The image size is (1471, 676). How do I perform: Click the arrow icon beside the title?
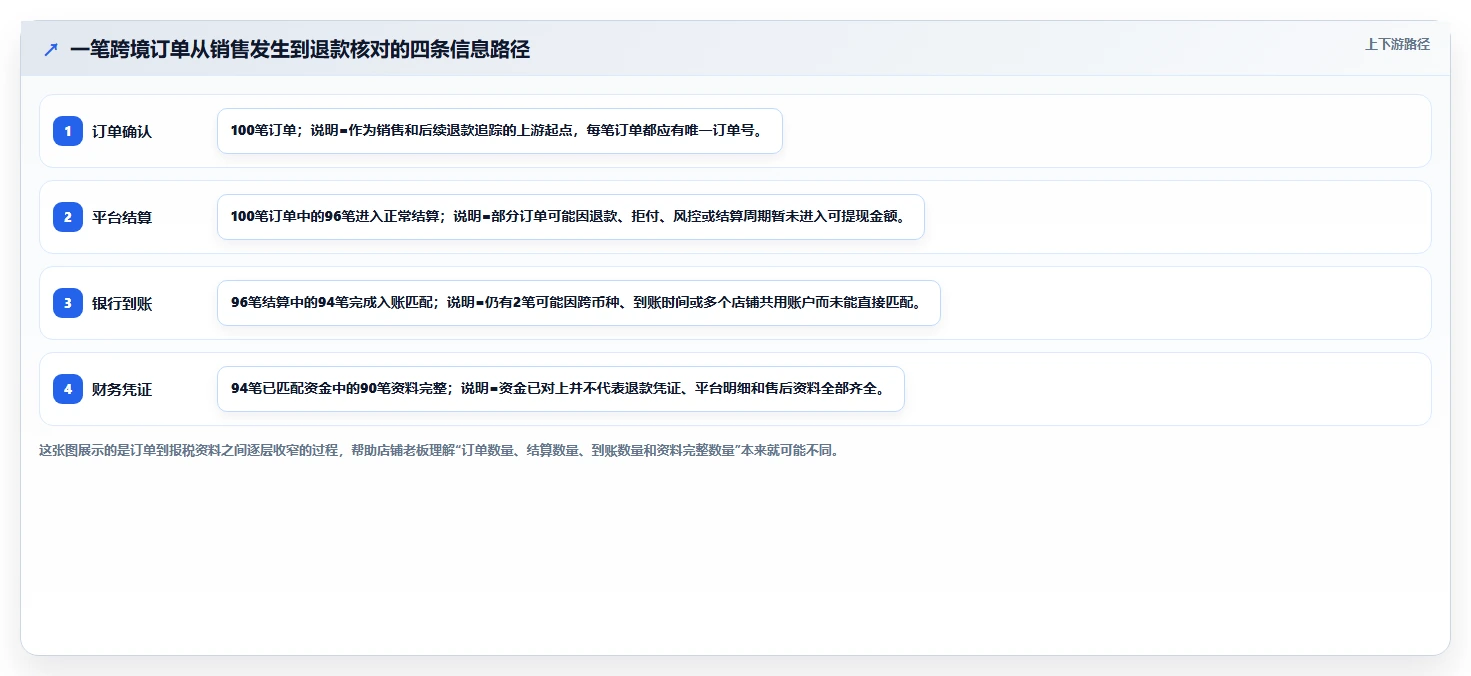click(51, 50)
